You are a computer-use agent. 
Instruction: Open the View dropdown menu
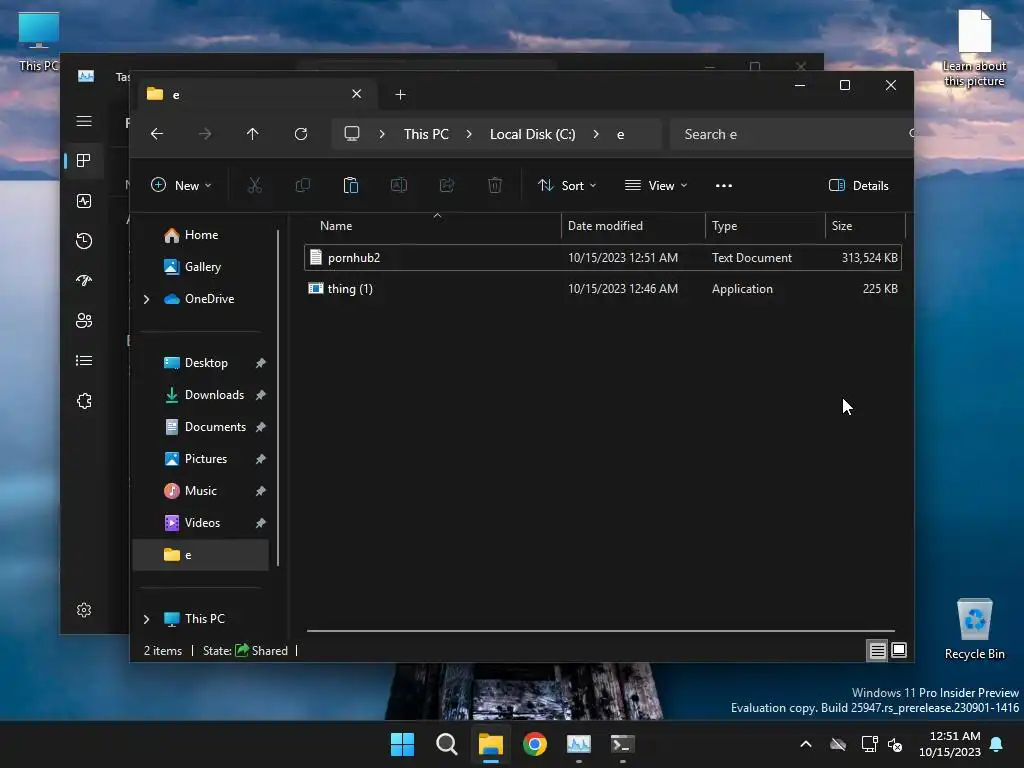[656, 185]
